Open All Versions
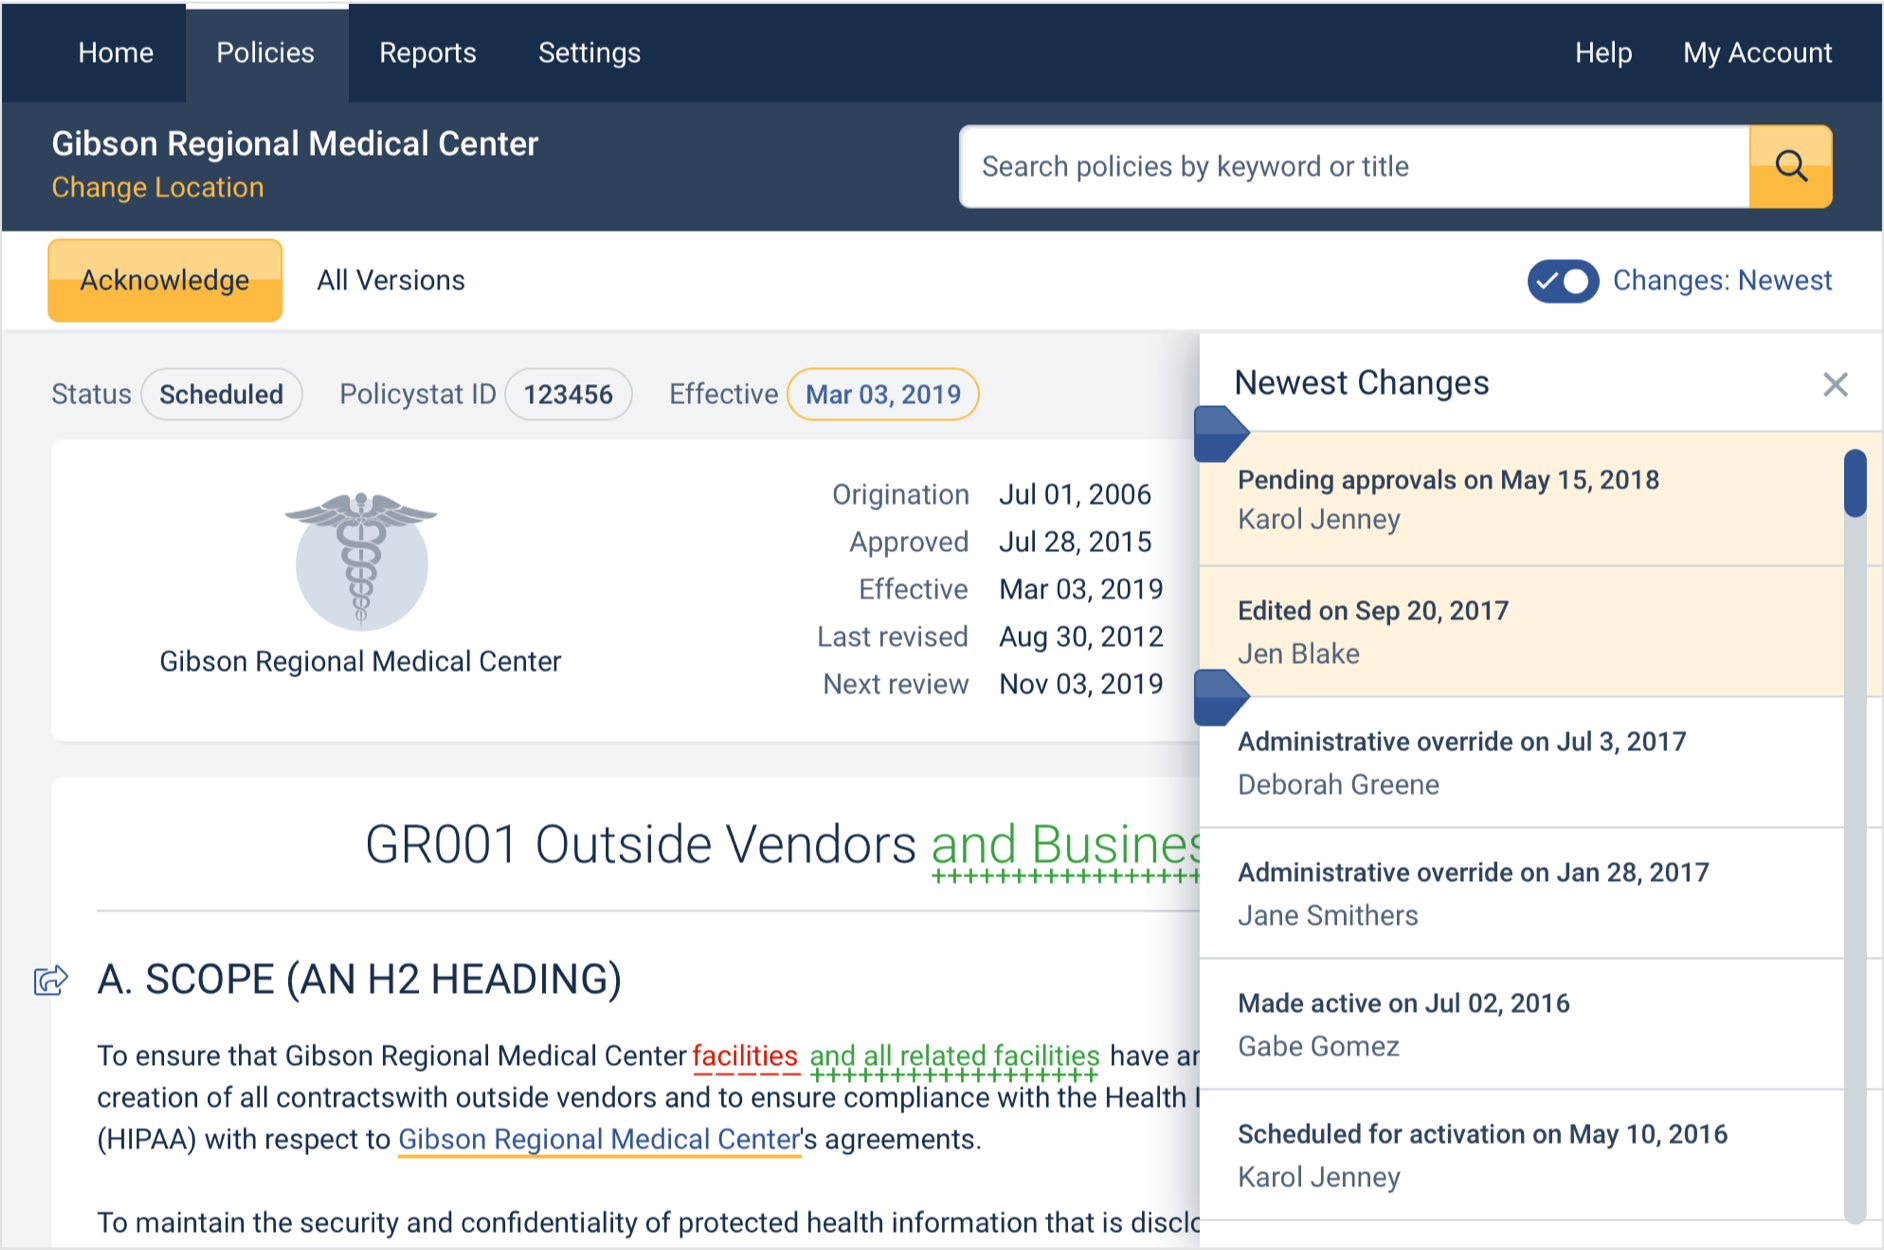Viewport: 1884px width, 1250px height. click(x=391, y=280)
